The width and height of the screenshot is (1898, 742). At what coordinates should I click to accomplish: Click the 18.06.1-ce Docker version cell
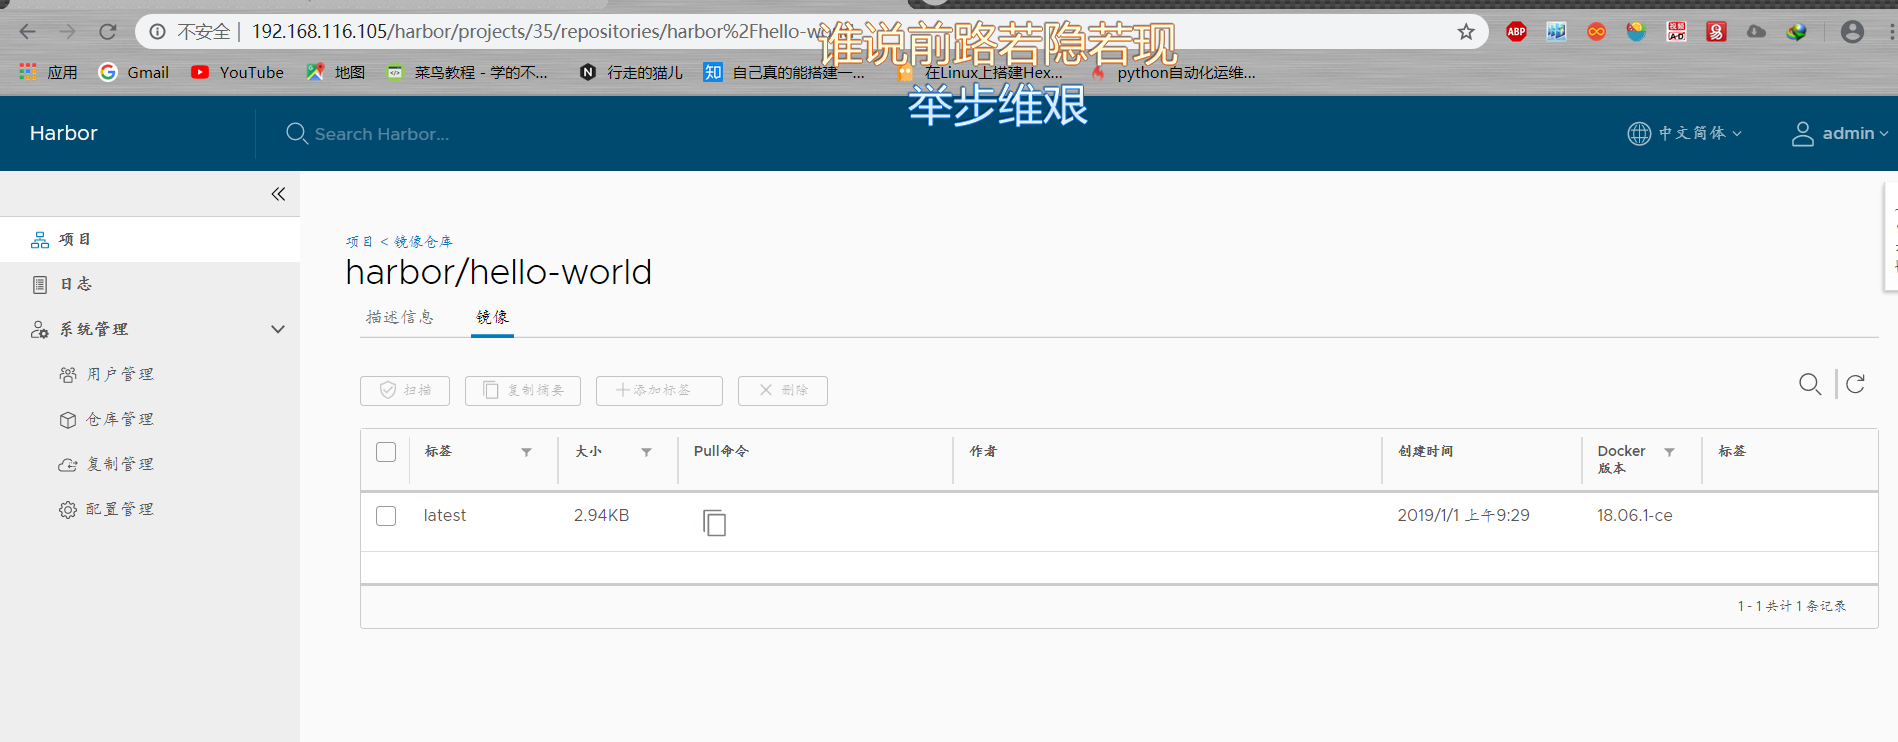pyautogui.click(x=1635, y=516)
